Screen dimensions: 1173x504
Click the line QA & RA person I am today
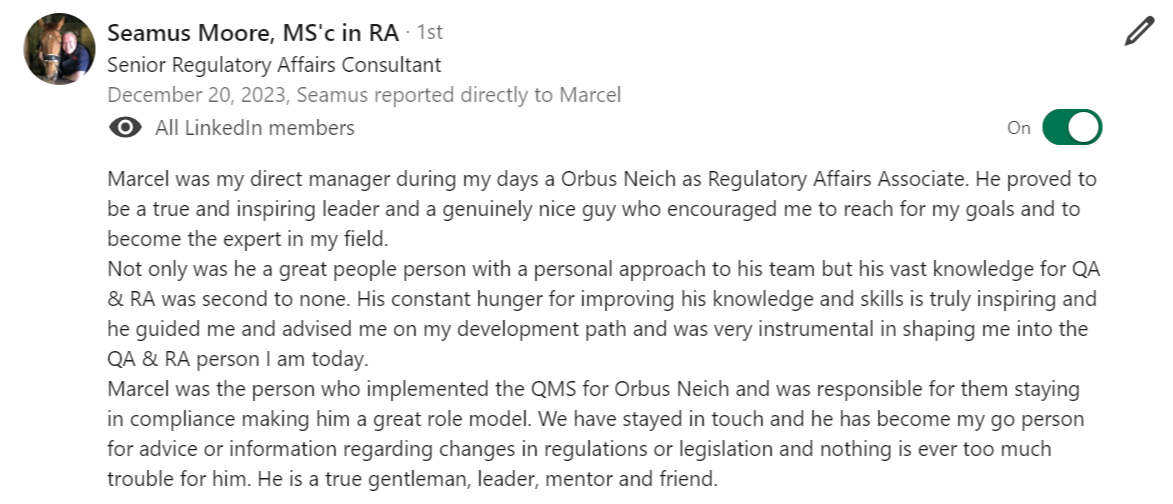click(238, 360)
